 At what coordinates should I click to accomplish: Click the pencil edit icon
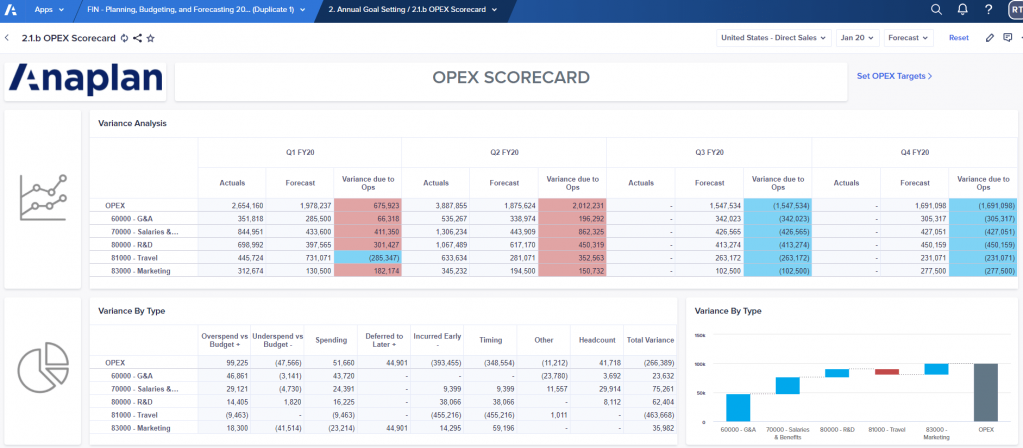point(990,38)
